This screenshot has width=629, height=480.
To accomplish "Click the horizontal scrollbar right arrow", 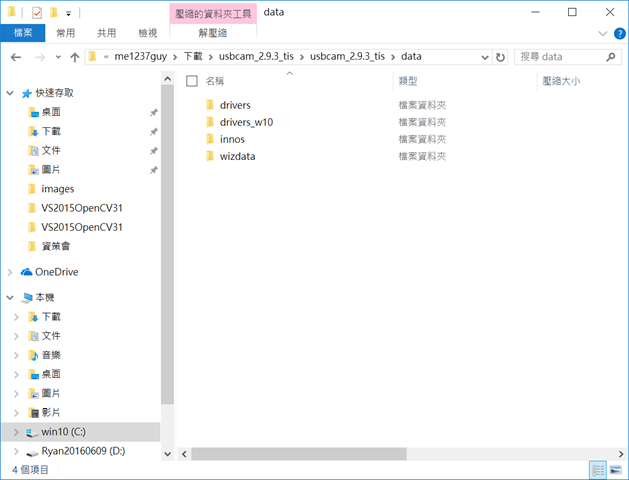I will [x=621, y=454].
